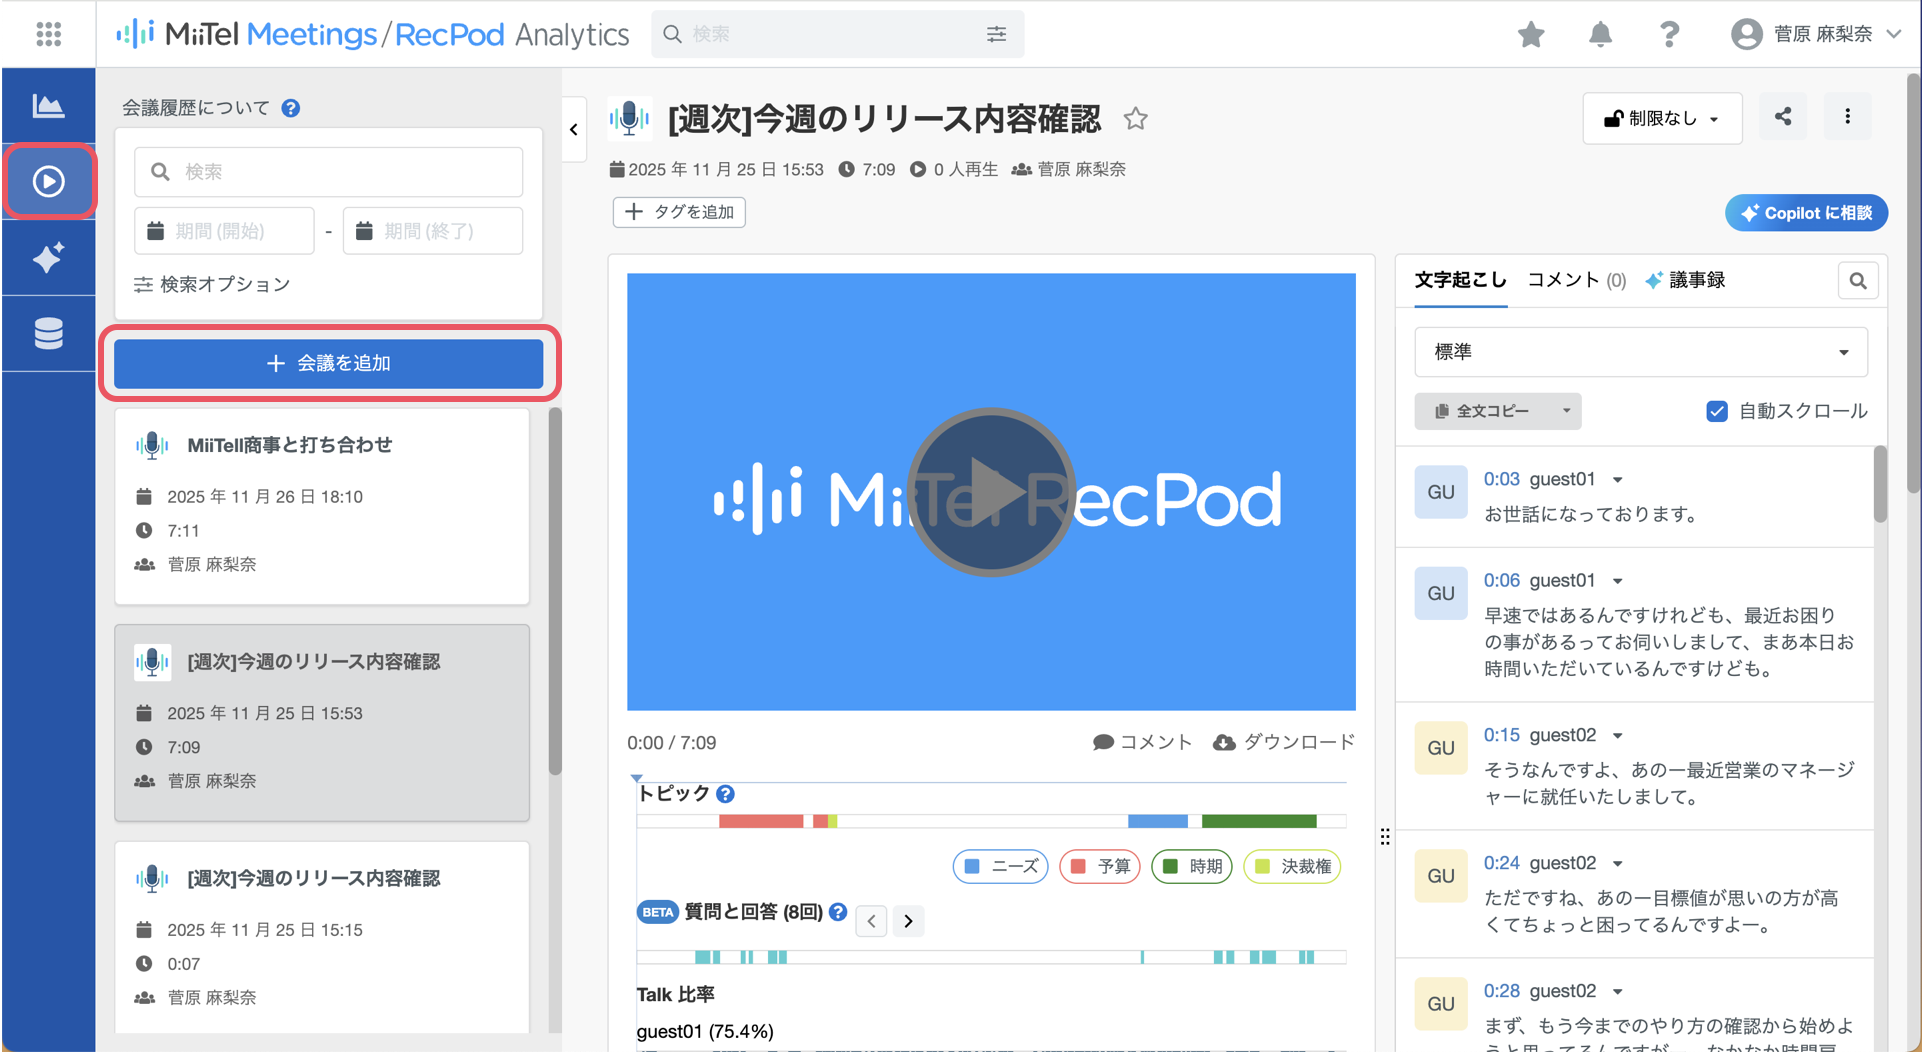Click help icon next to 質問と回答

(838, 912)
